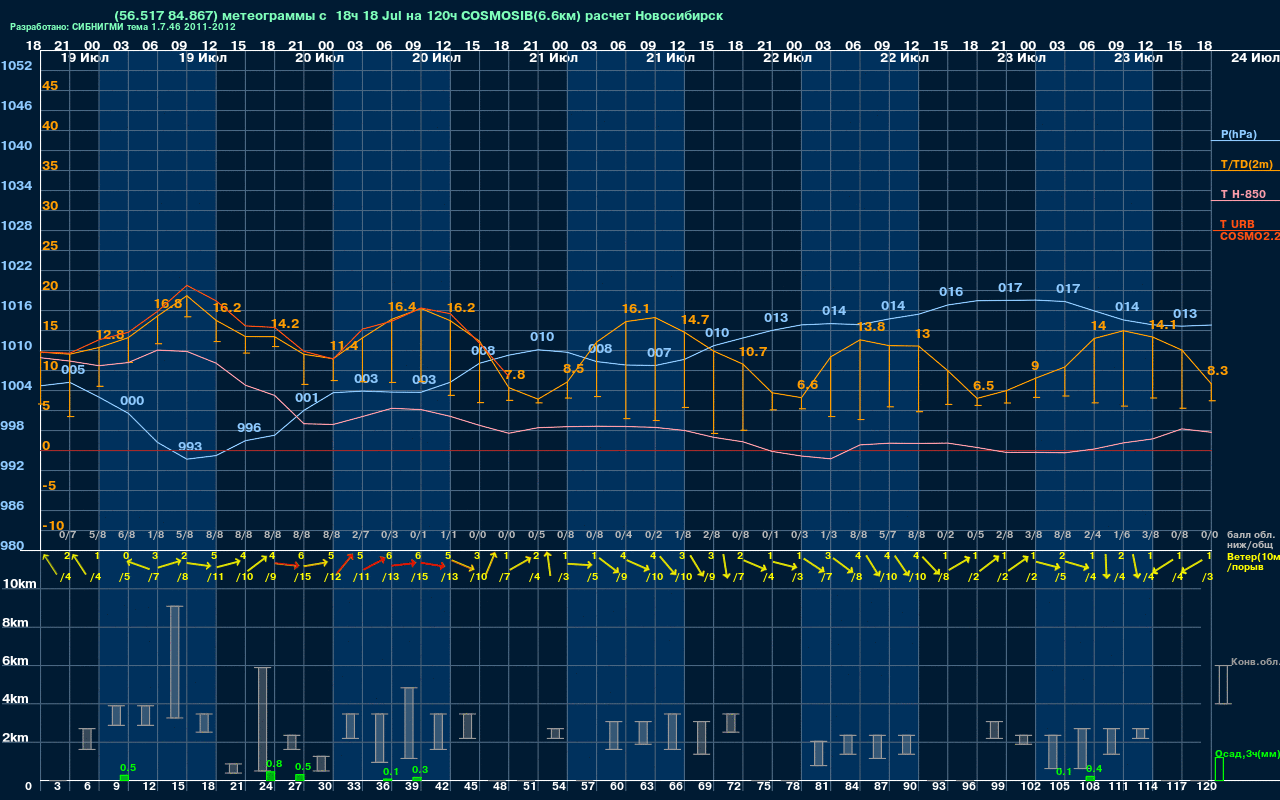Click the temperature value 6.5
Viewport: 1280px width, 800px height.
pos(983,385)
